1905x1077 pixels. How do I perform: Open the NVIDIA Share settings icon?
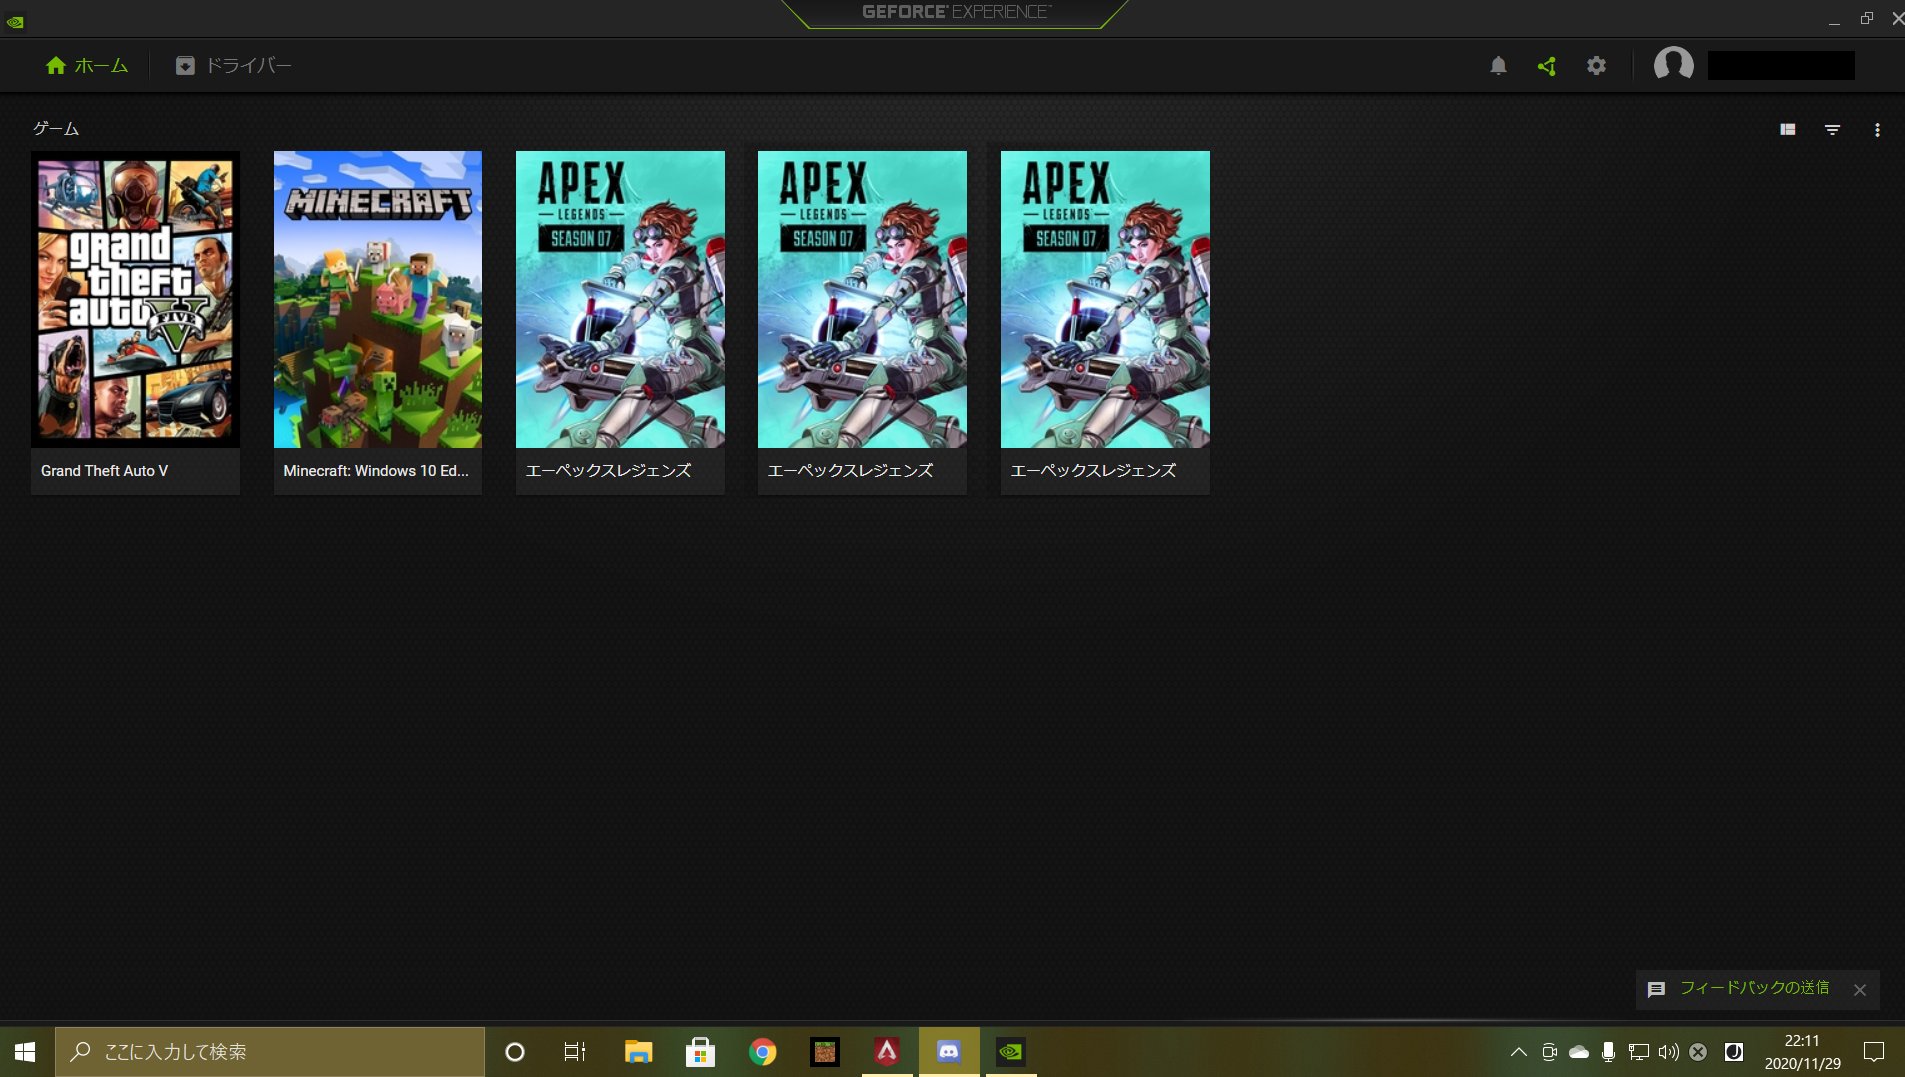pyautogui.click(x=1546, y=65)
